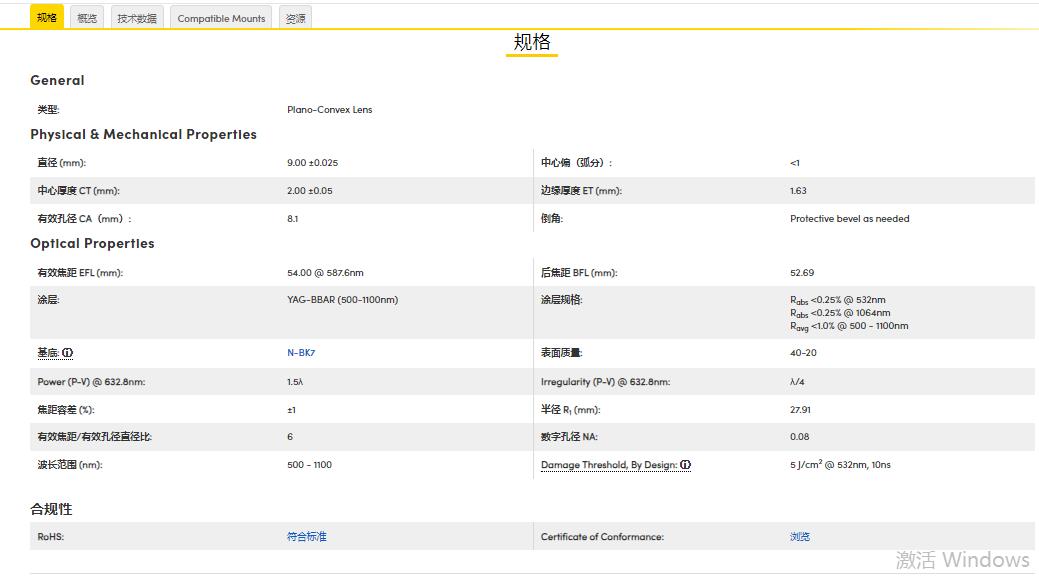
Task: Click the Plano-Convex Lens type value
Action: (329, 109)
